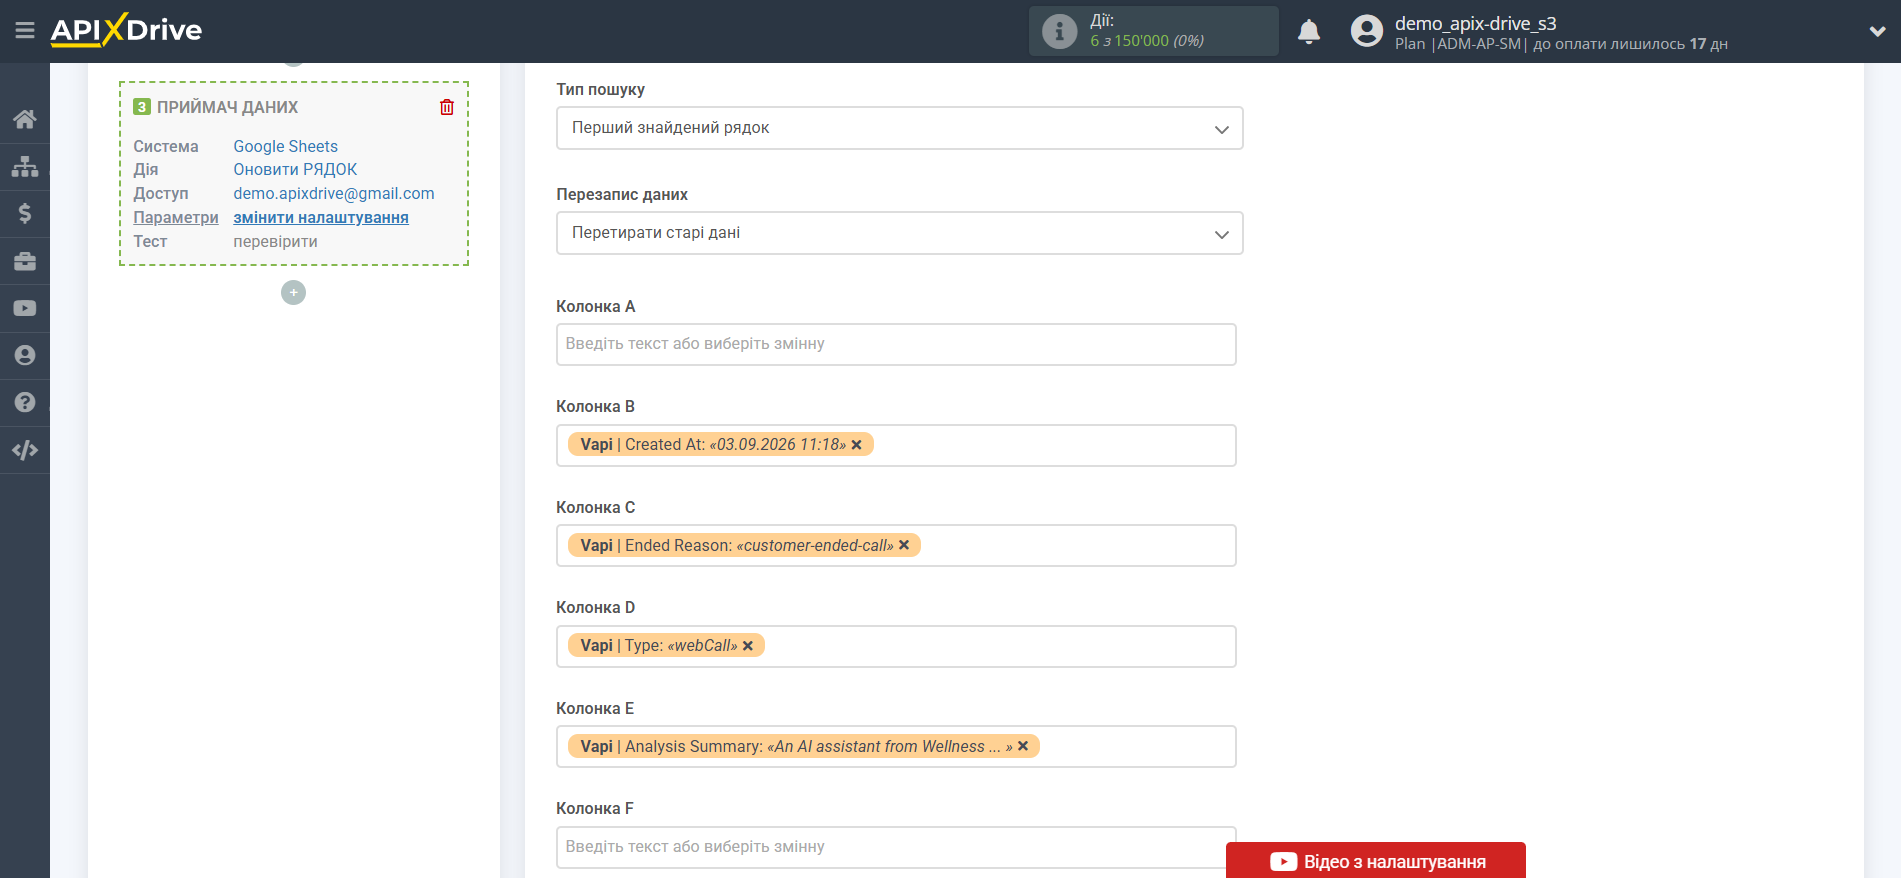This screenshot has height=878, width=1901.
Task: Click the Колонка A input field
Action: pyautogui.click(x=896, y=344)
